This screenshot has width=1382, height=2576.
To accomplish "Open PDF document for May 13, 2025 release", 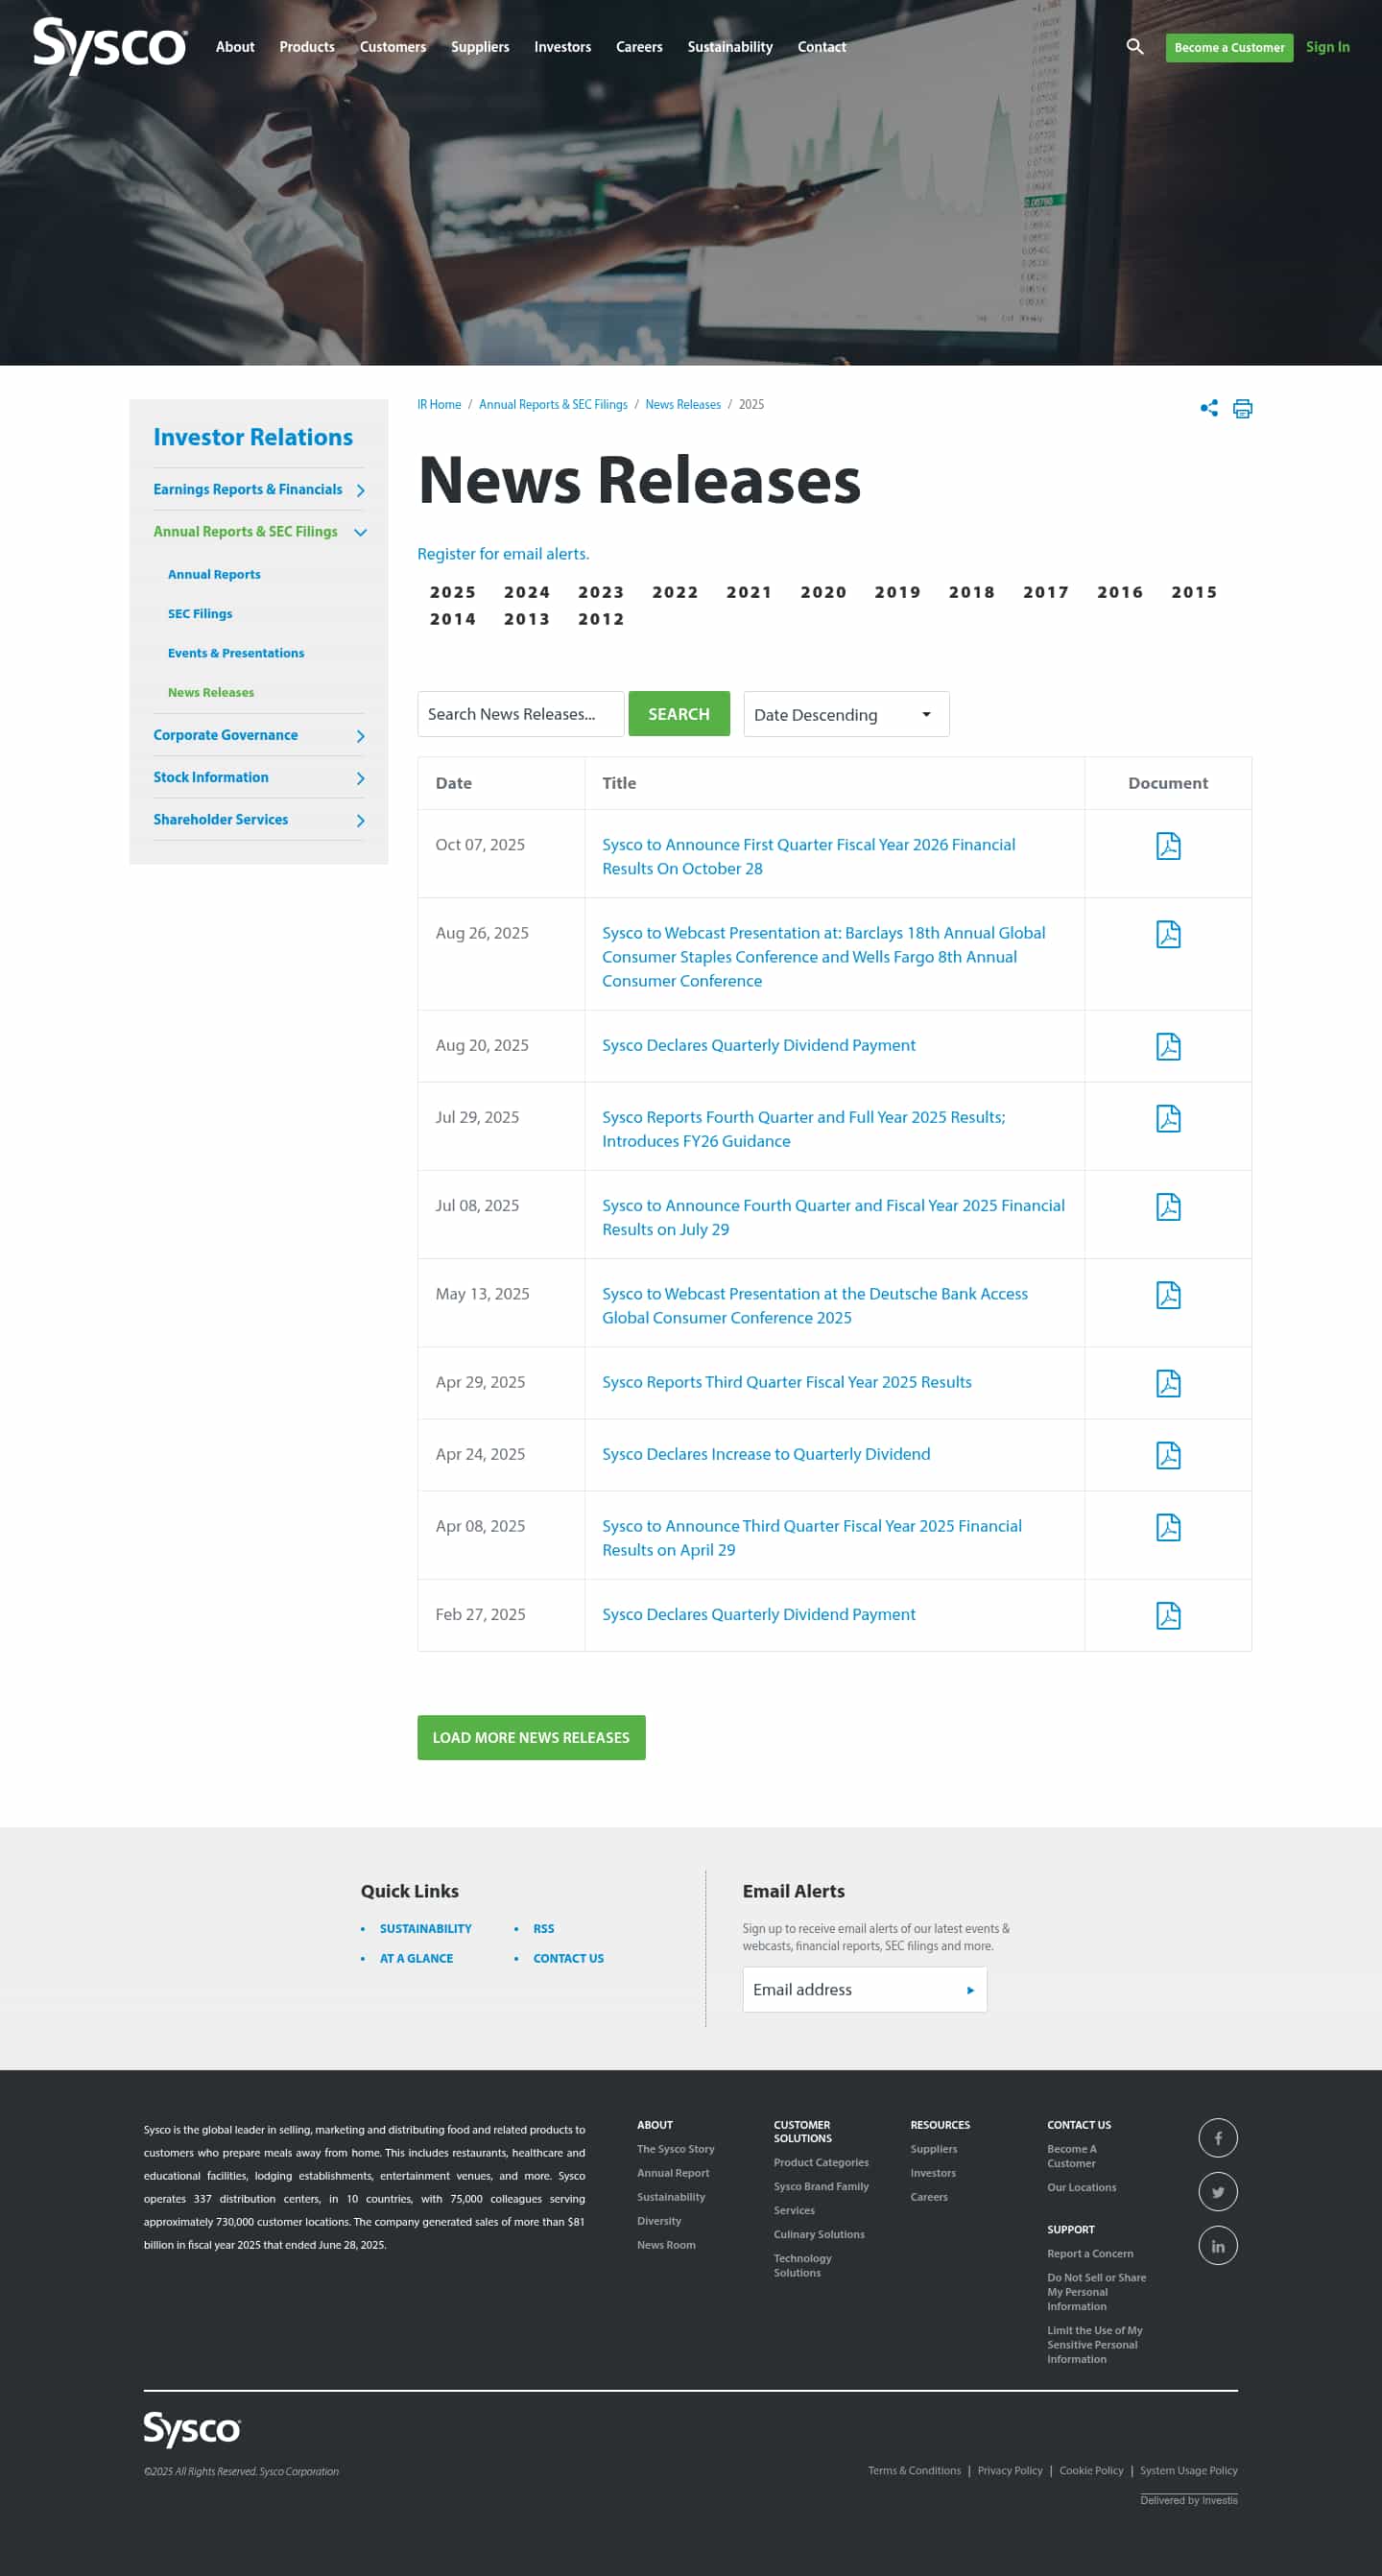I will 1168,1294.
